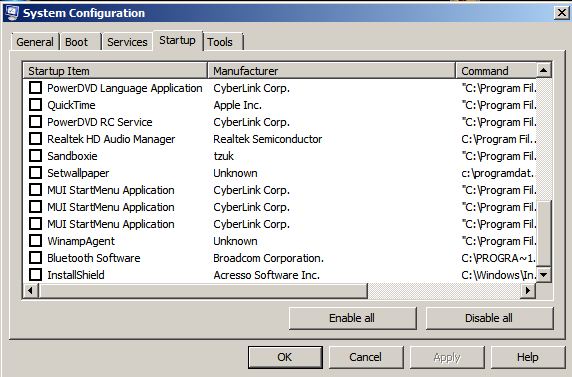Open the Boot tab
The width and height of the screenshot is (572, 377).
(80, 42)
